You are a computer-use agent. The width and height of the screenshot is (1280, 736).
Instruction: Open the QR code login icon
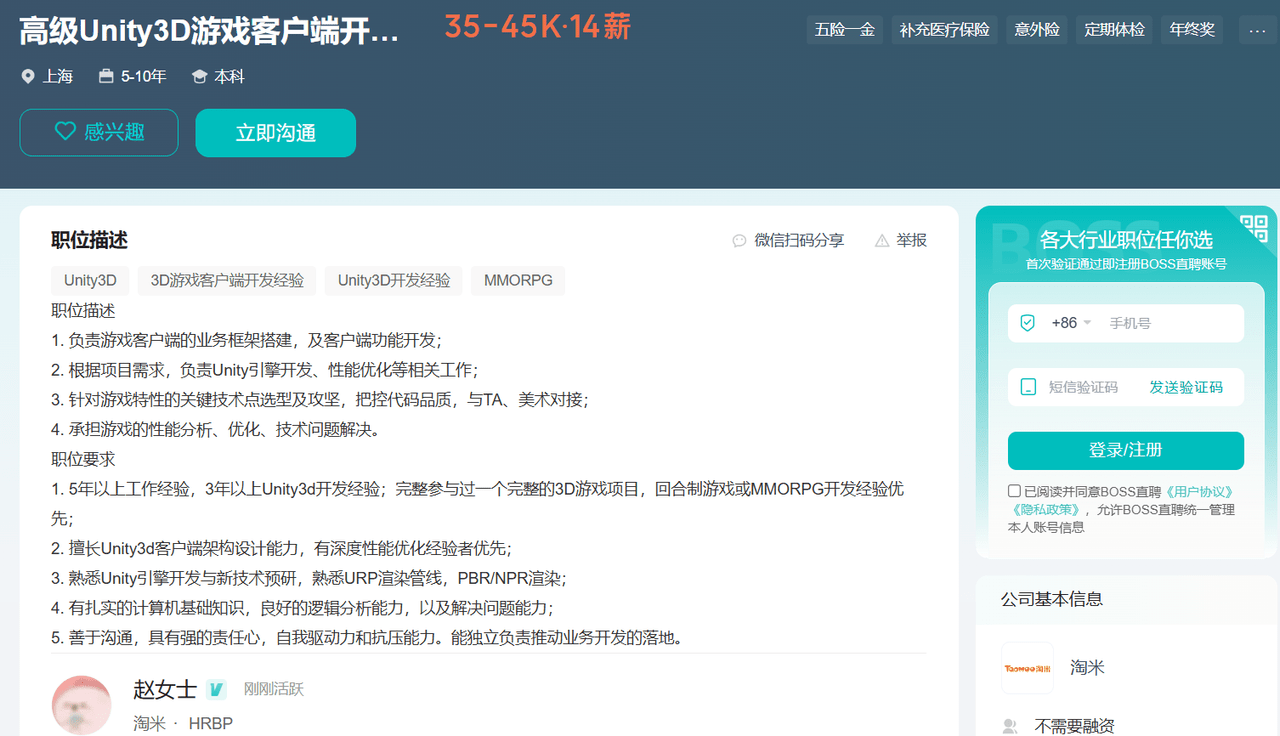click(x=1254, y=228)
